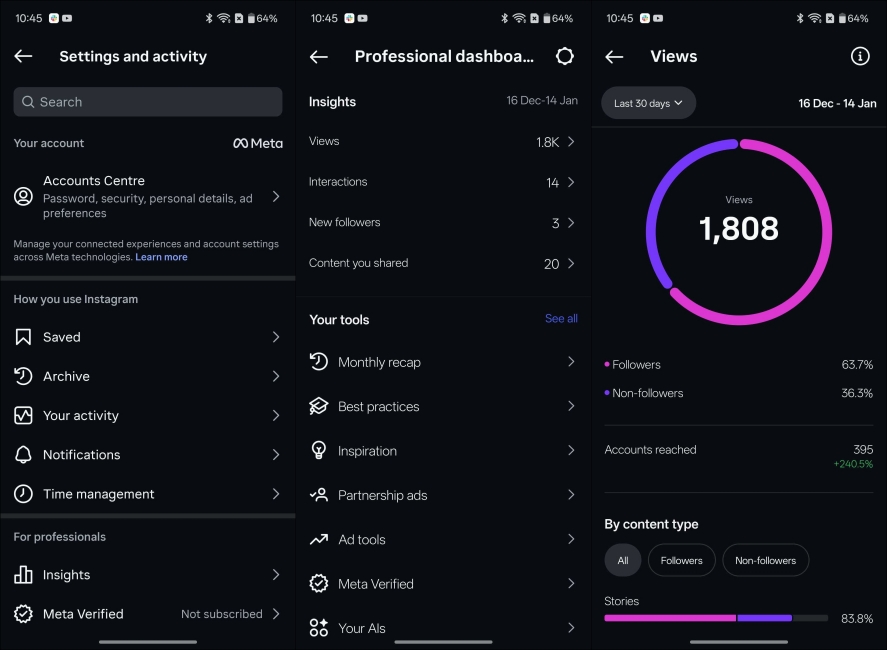The height and width of the screenshot is (650, 887).
Task: Expand the Interactions insights row
Action: [444, 181]
